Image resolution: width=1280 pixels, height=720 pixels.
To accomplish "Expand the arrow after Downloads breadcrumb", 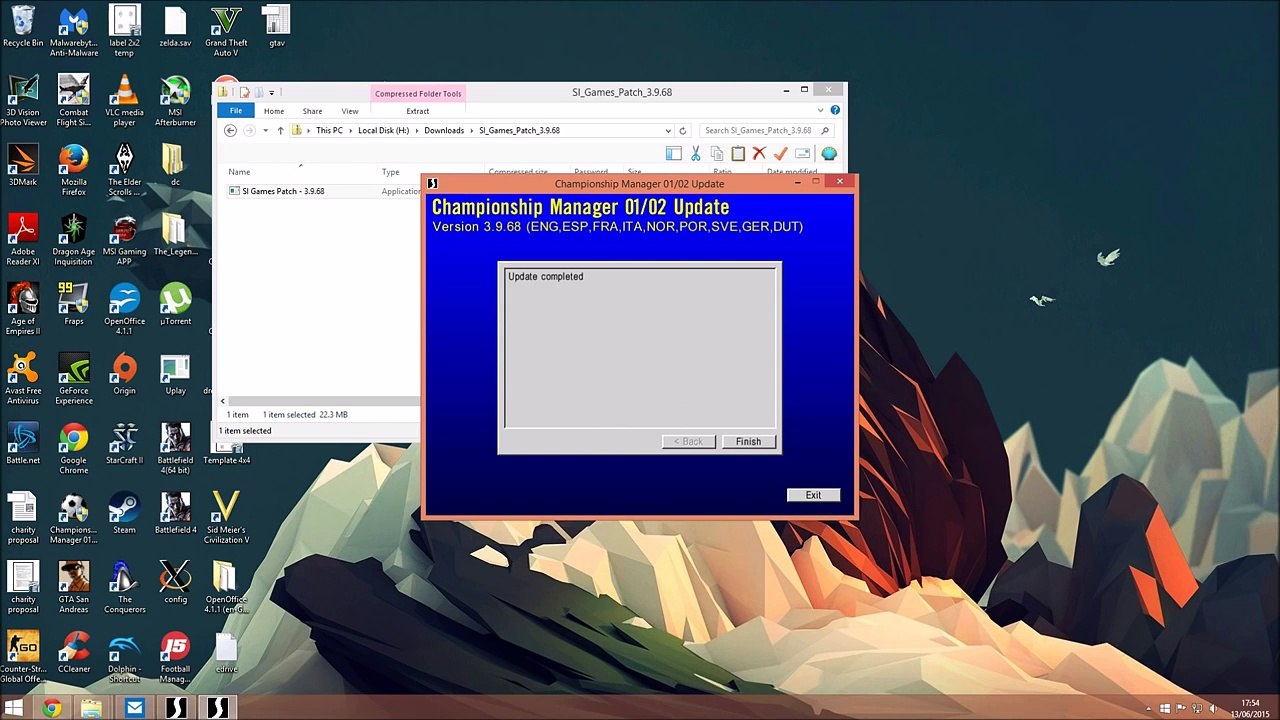I will point(472,131).
